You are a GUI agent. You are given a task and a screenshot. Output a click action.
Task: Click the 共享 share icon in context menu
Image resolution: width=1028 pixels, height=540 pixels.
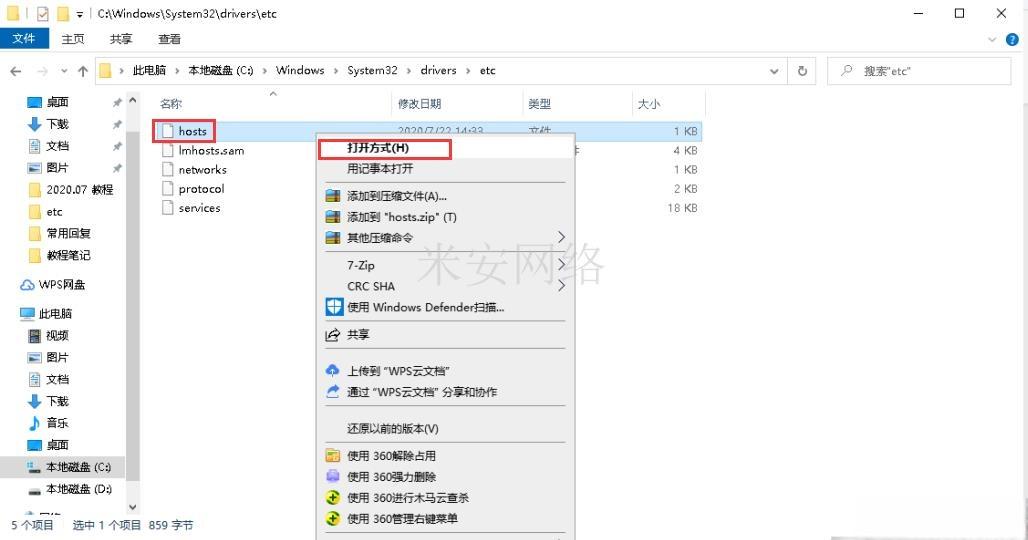pos(333,335)
